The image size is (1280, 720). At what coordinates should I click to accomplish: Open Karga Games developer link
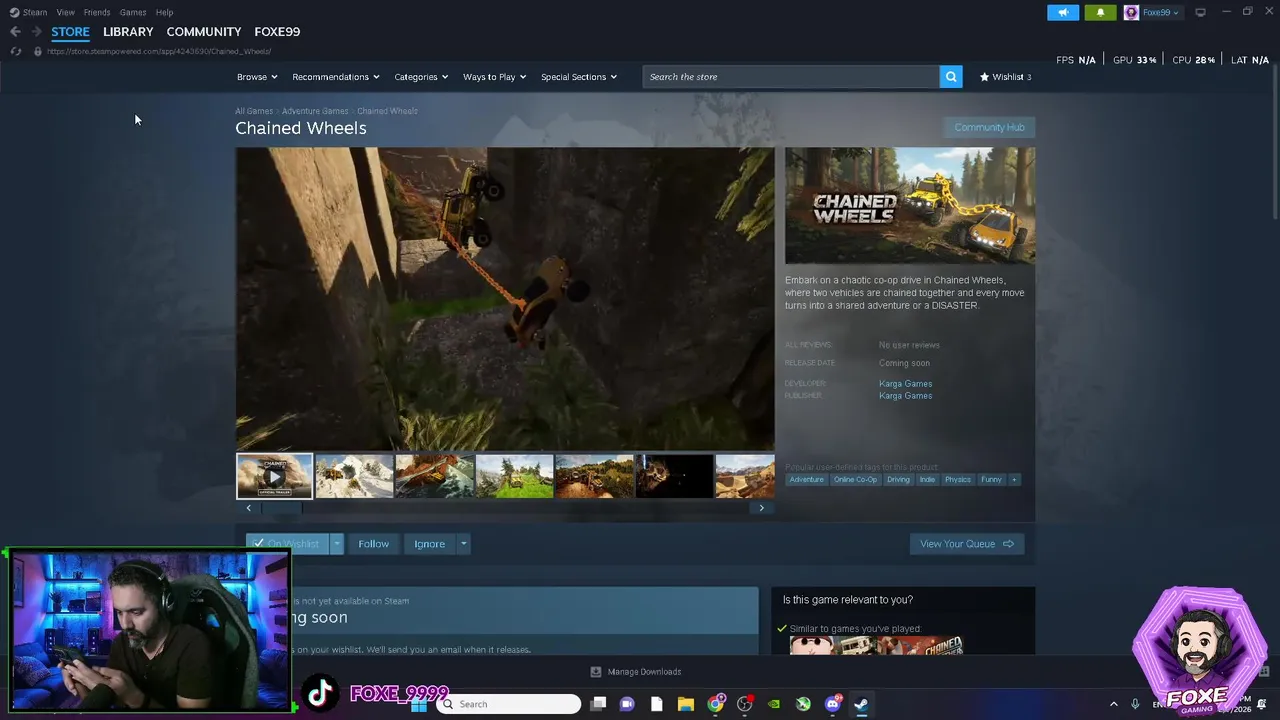(x=905, y=384)
